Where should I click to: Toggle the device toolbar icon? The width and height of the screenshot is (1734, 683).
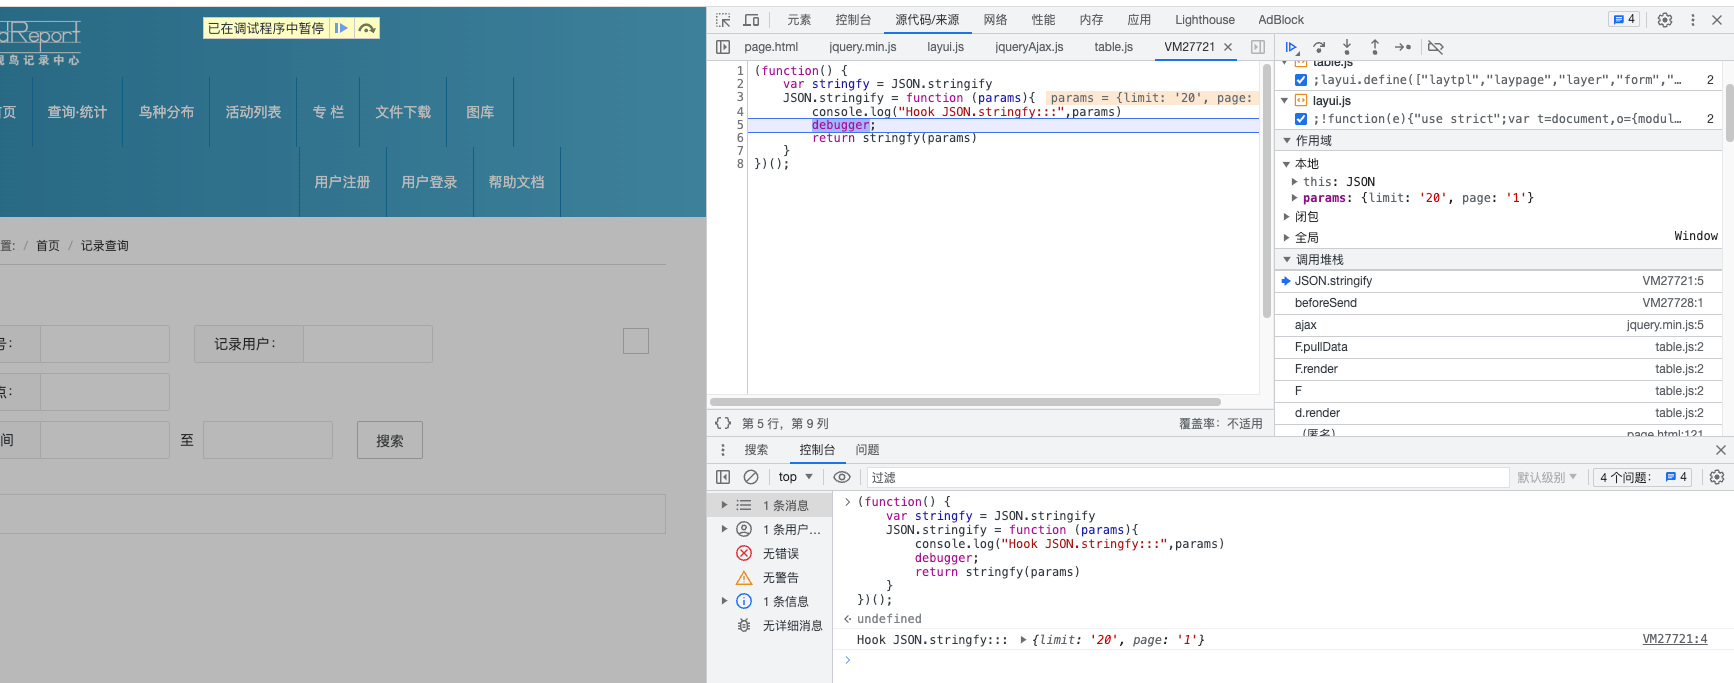pyautogui.click(x=751, y=20)
